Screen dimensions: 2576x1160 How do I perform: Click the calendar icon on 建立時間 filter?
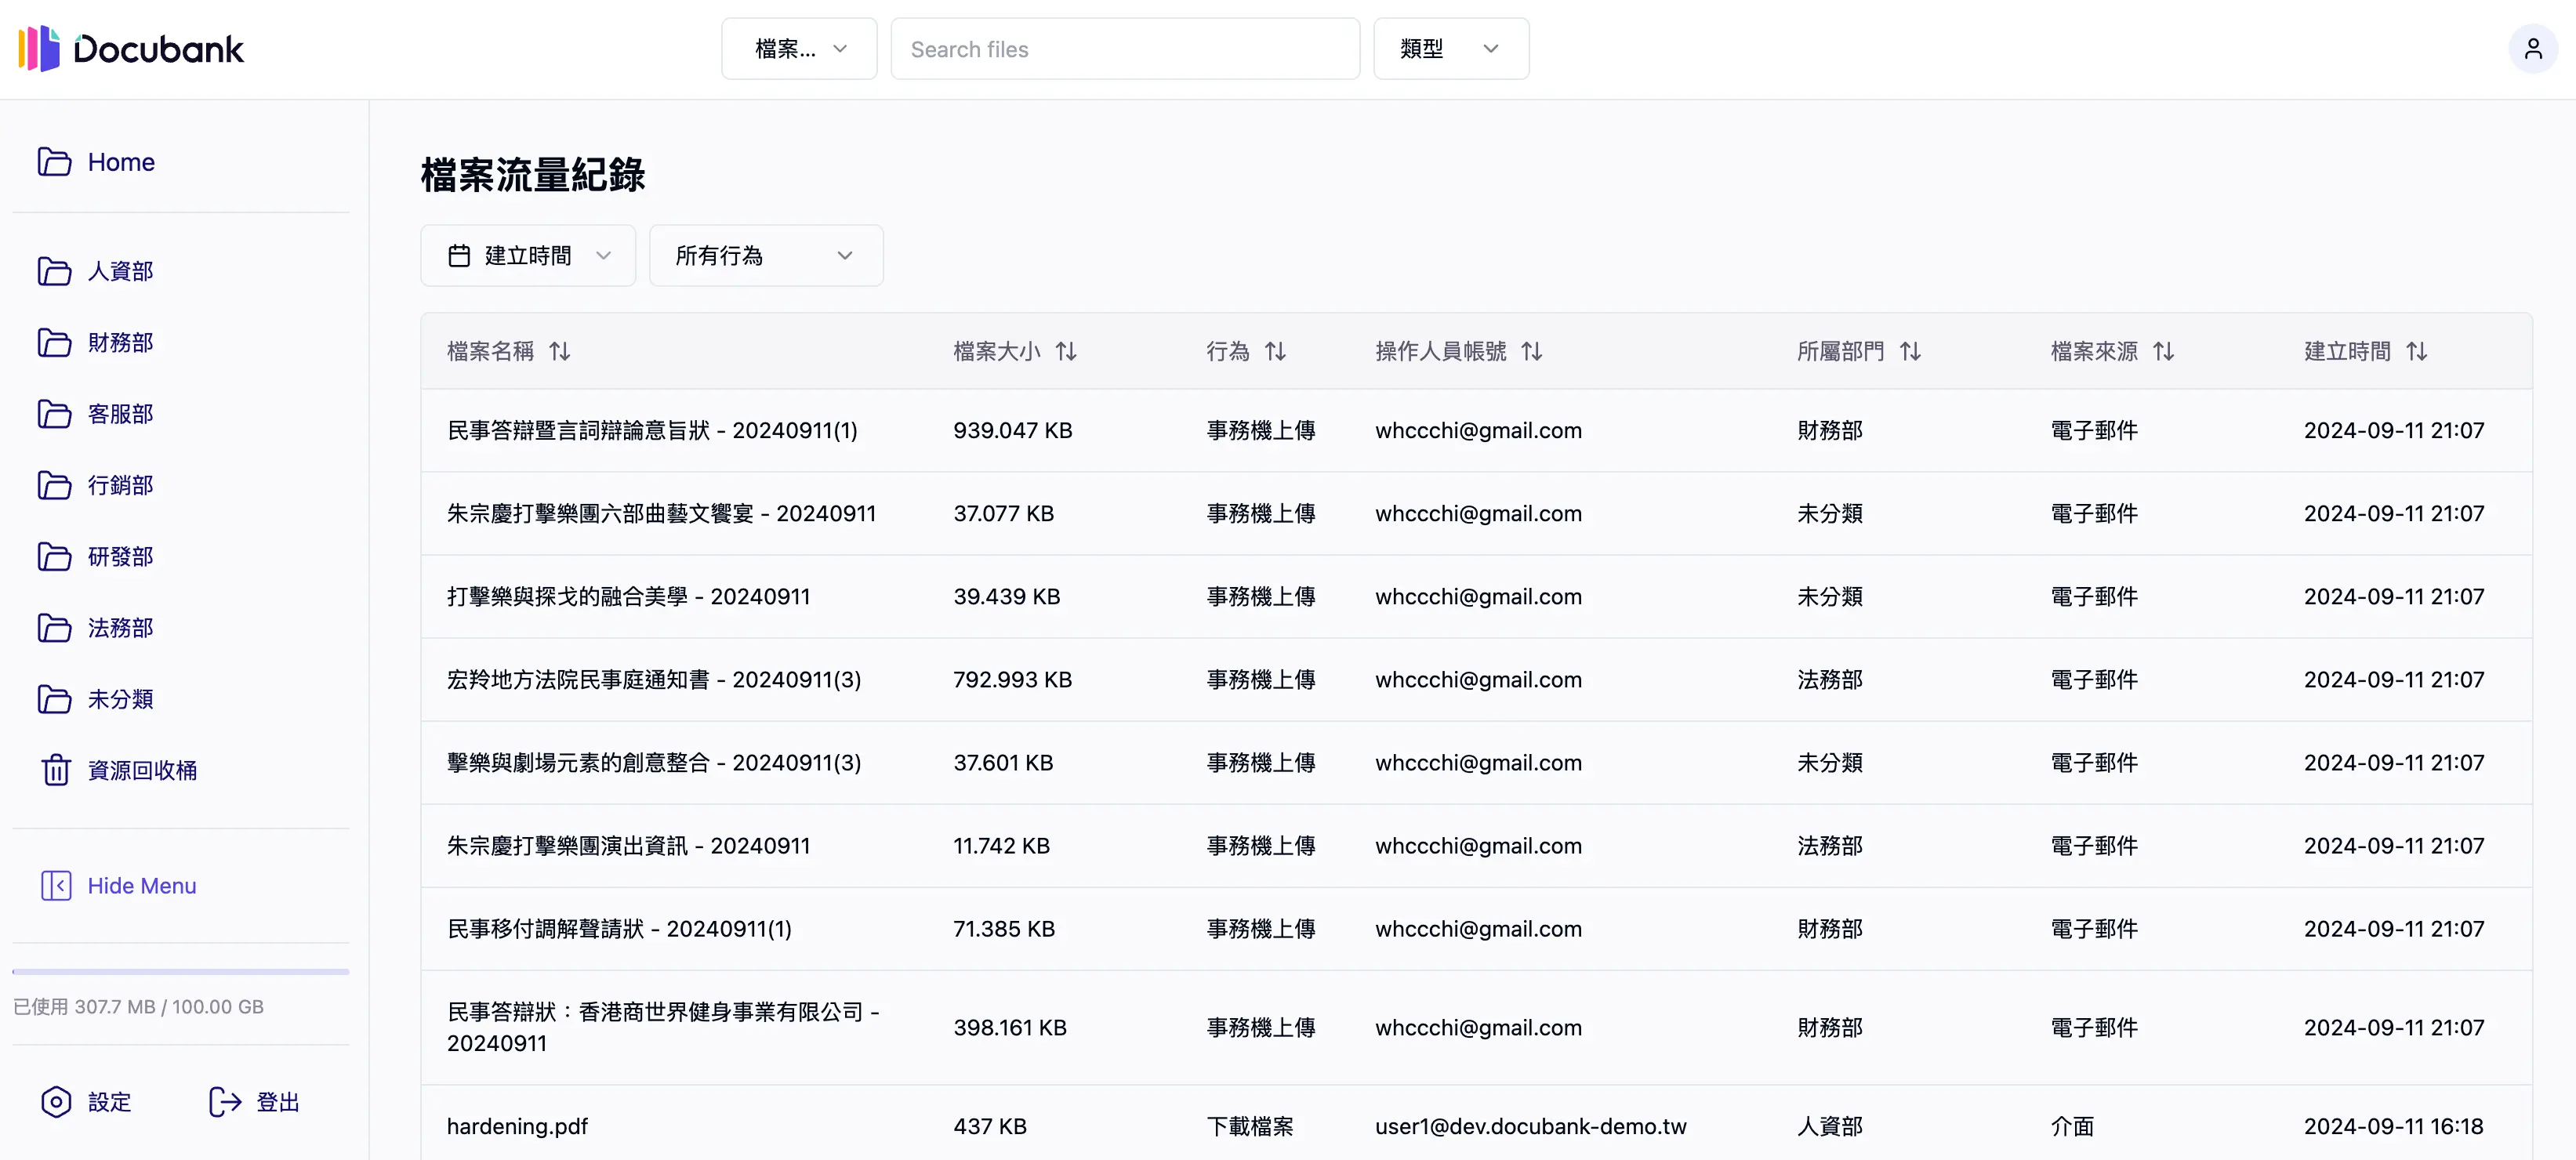pyautogui.click(x=460, y=255)
